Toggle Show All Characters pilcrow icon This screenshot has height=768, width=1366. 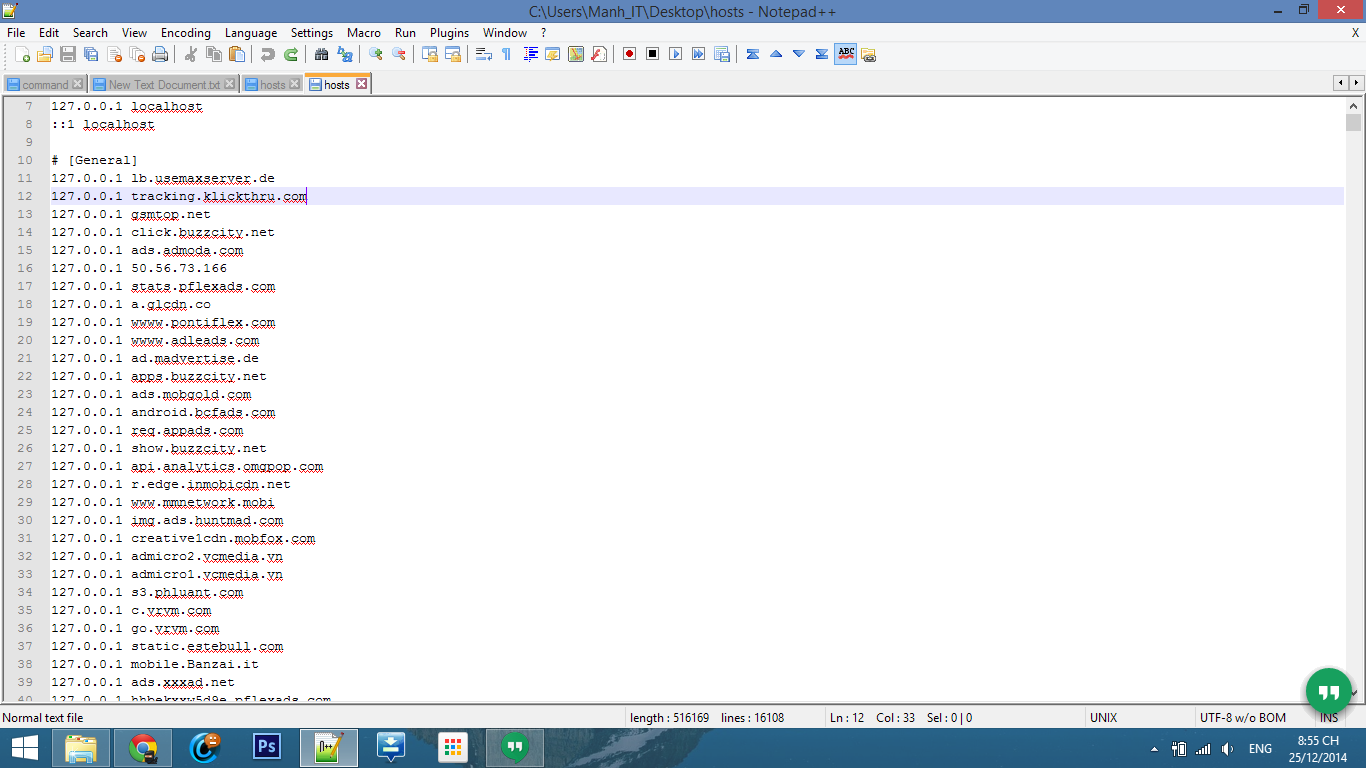click(506, 54)
